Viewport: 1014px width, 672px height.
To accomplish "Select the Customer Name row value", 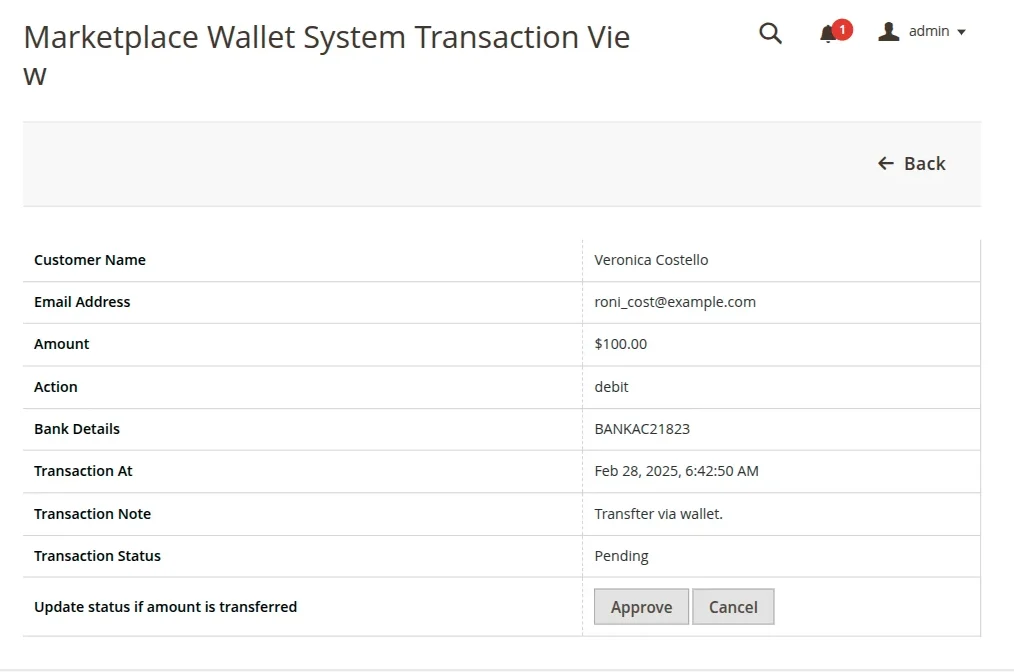I will (x=651, y=259).
